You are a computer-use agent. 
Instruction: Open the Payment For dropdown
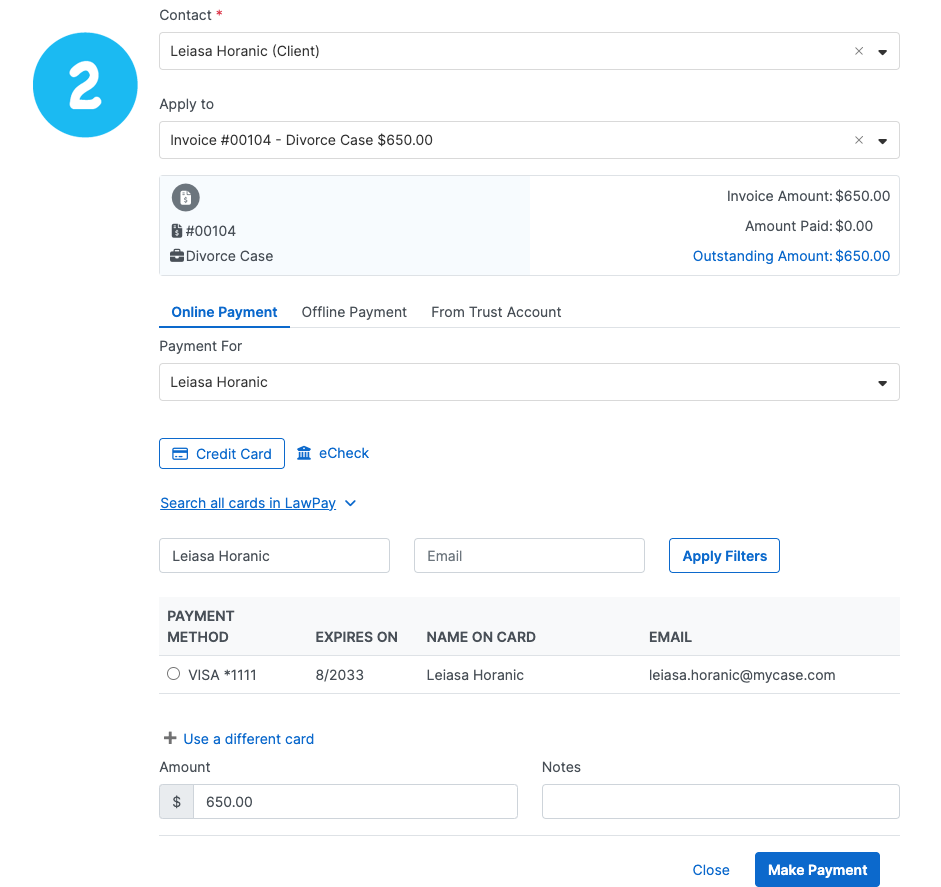point(882,382)
